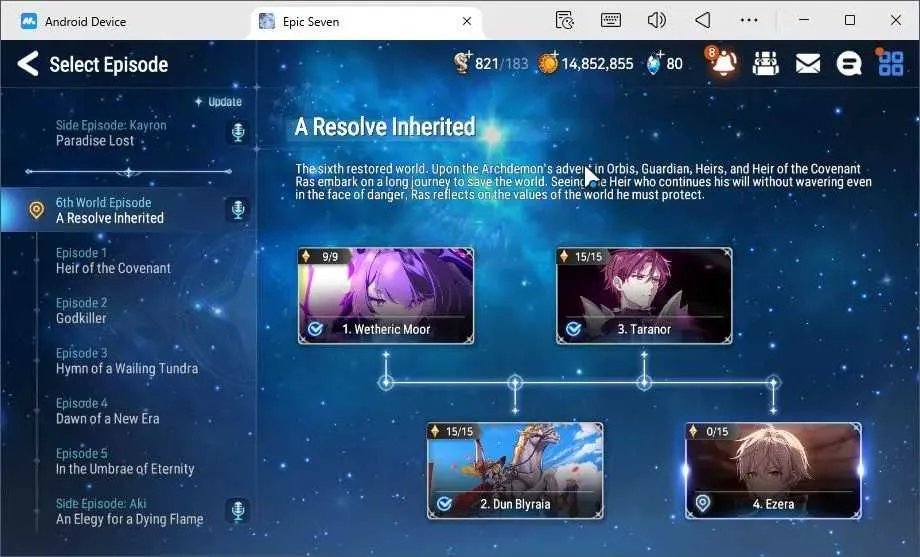Click the completed checkmark on Dun Blyraia
This screenshot has width=920, height=557.
444,503
